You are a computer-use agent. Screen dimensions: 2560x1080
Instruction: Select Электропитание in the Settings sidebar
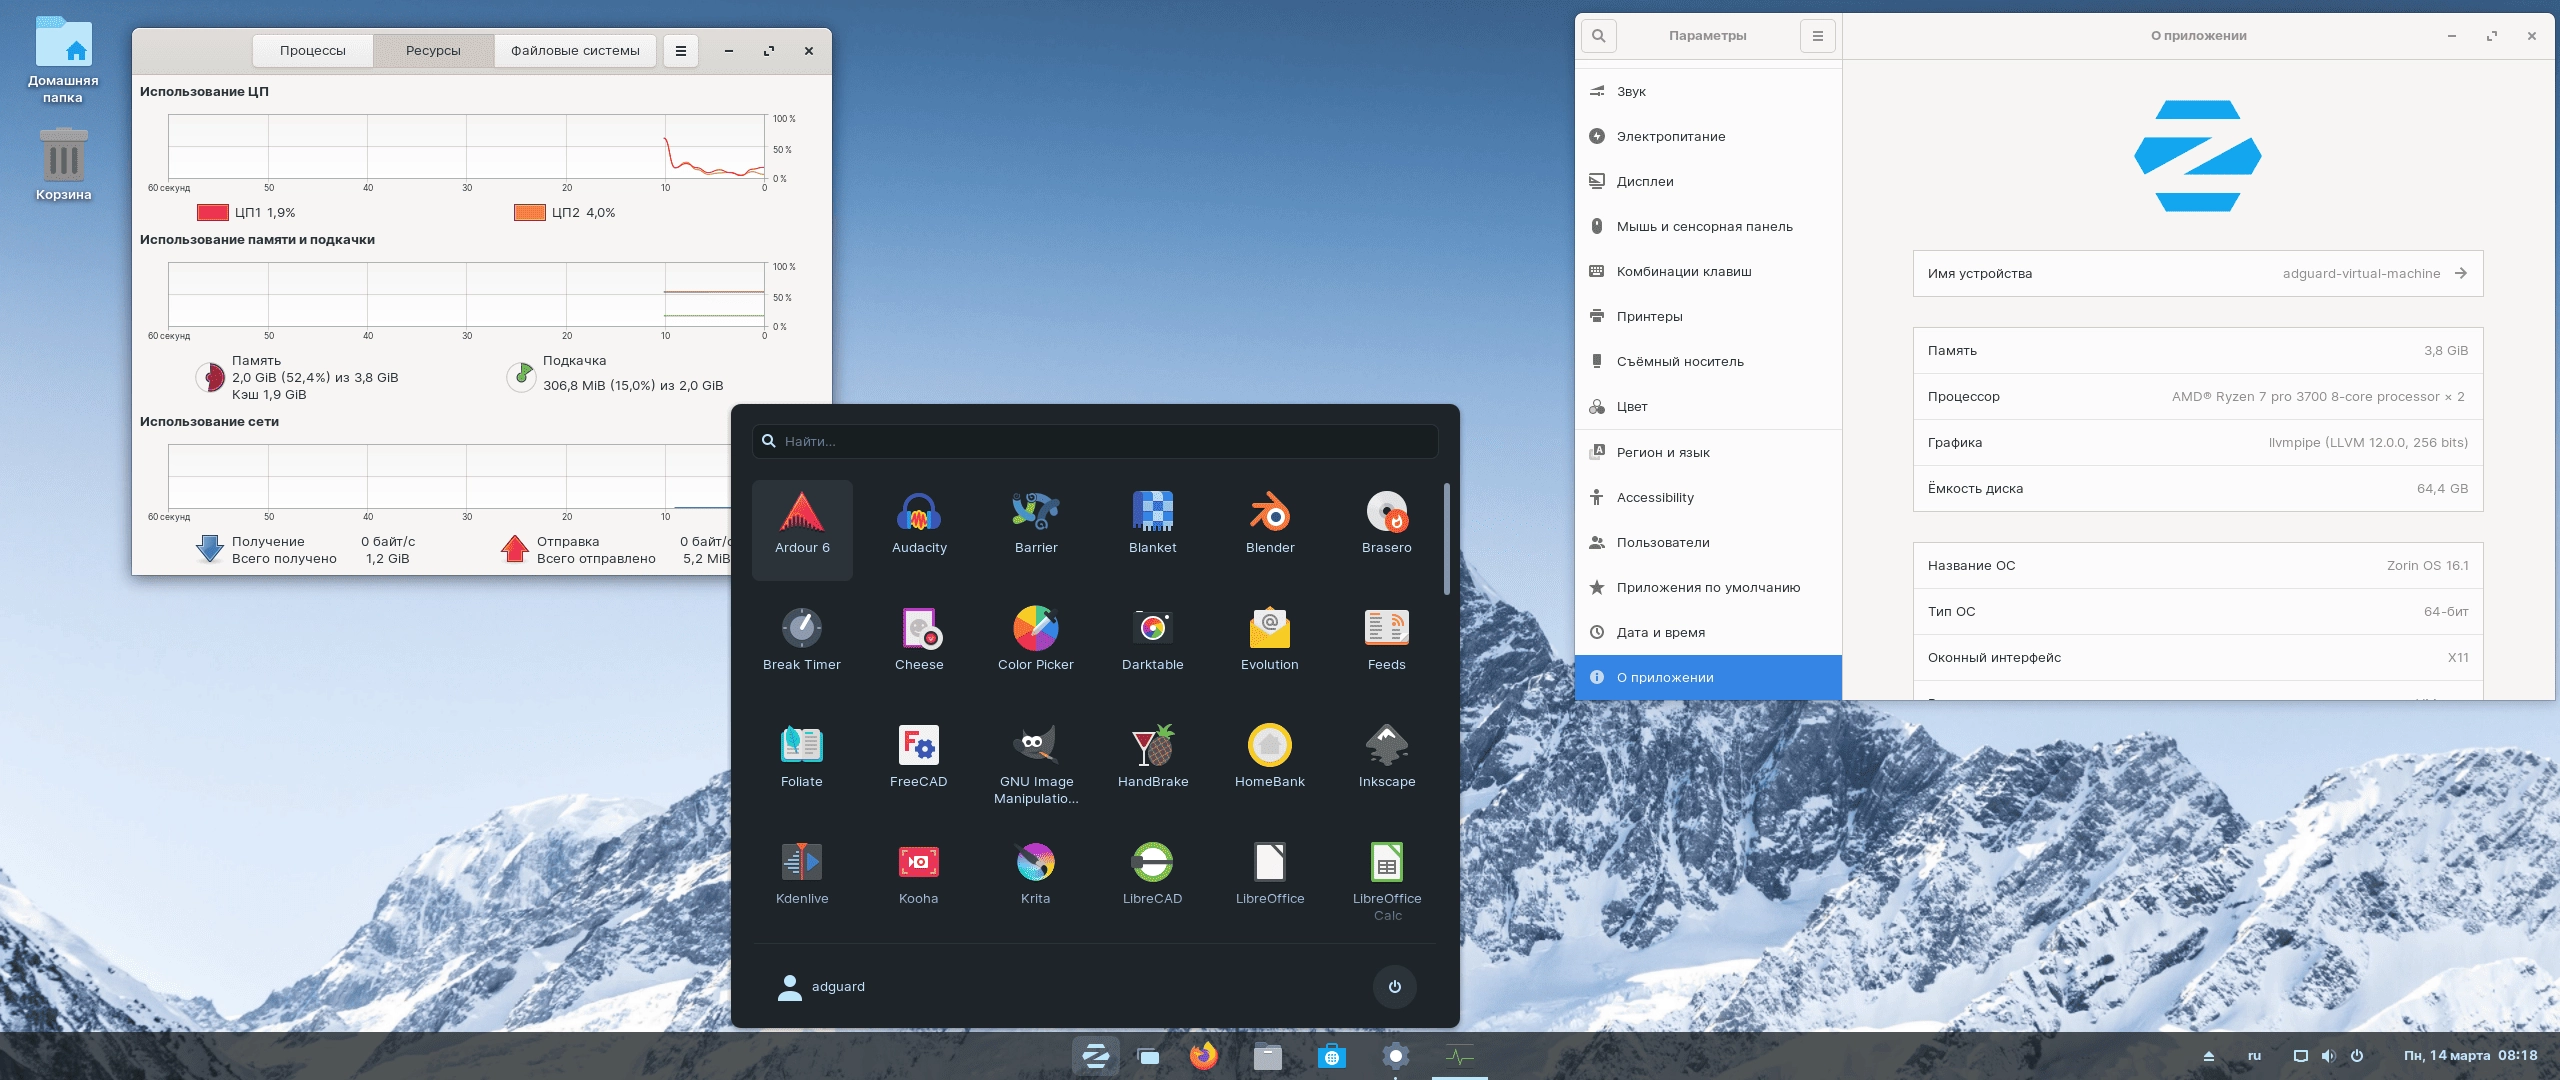point(1708,136)
